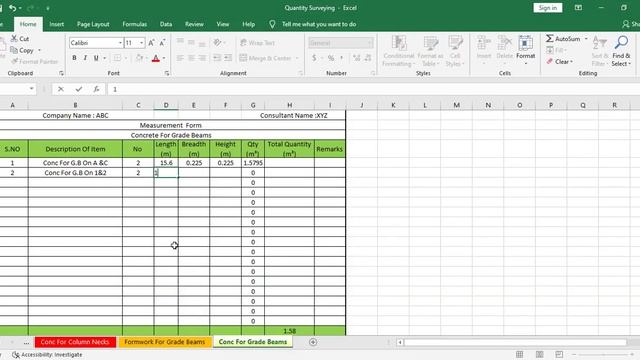Click Tell me what you want to do
This screenshot has width=640, height=360.
pos(319,24)
